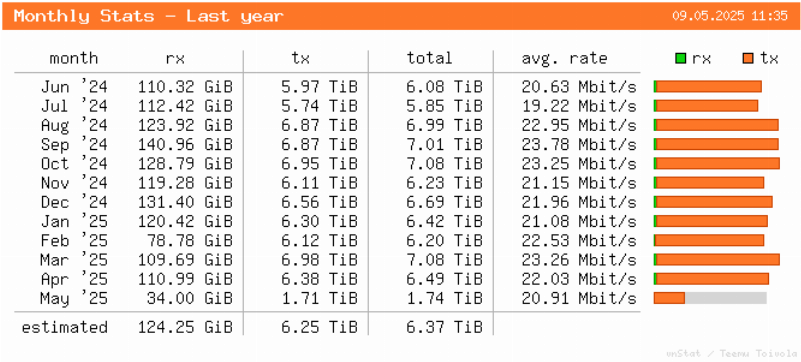The height and width of the screenshot is (362, 801).
Task: Select the total column header
Action: coord(429,58)
